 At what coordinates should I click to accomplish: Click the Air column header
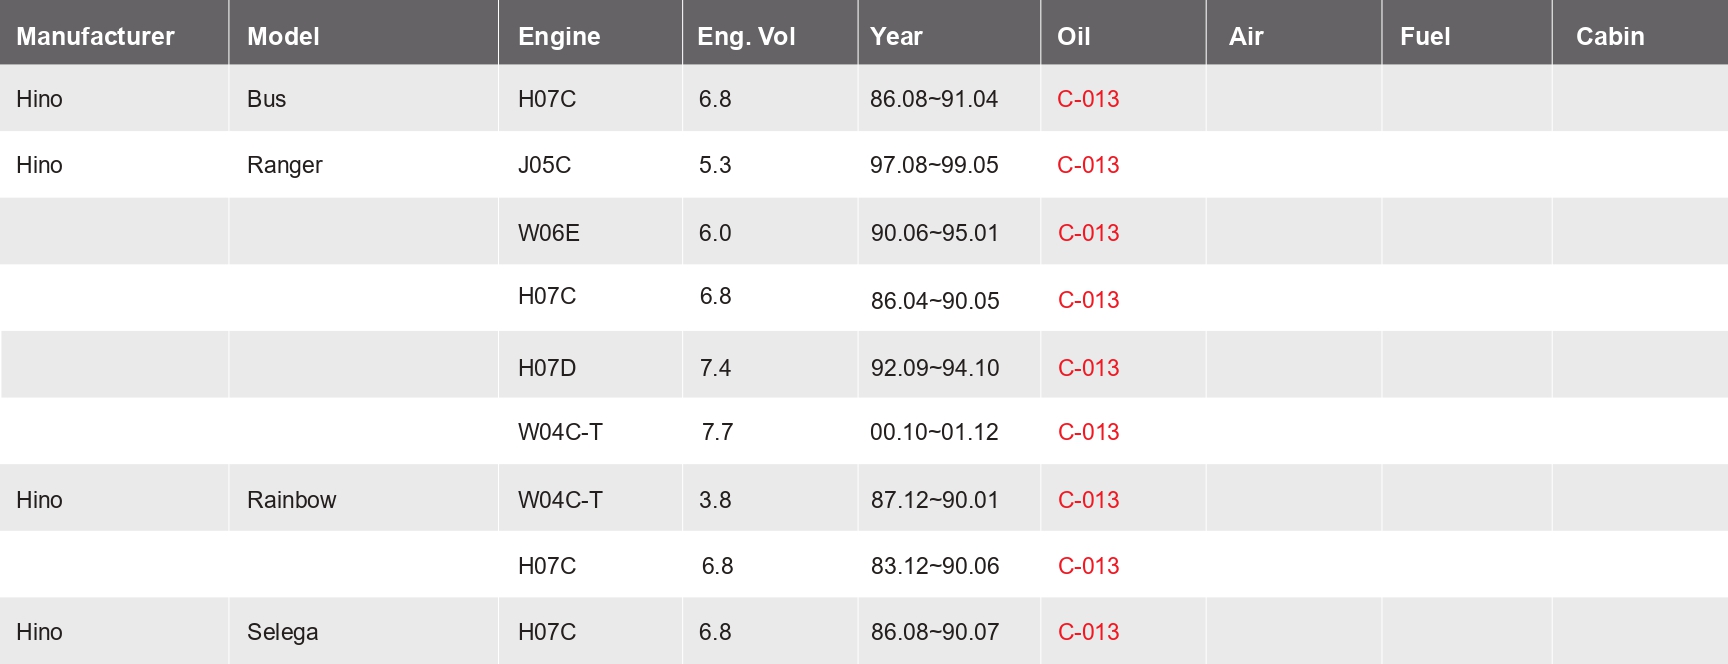[1246, 37]
